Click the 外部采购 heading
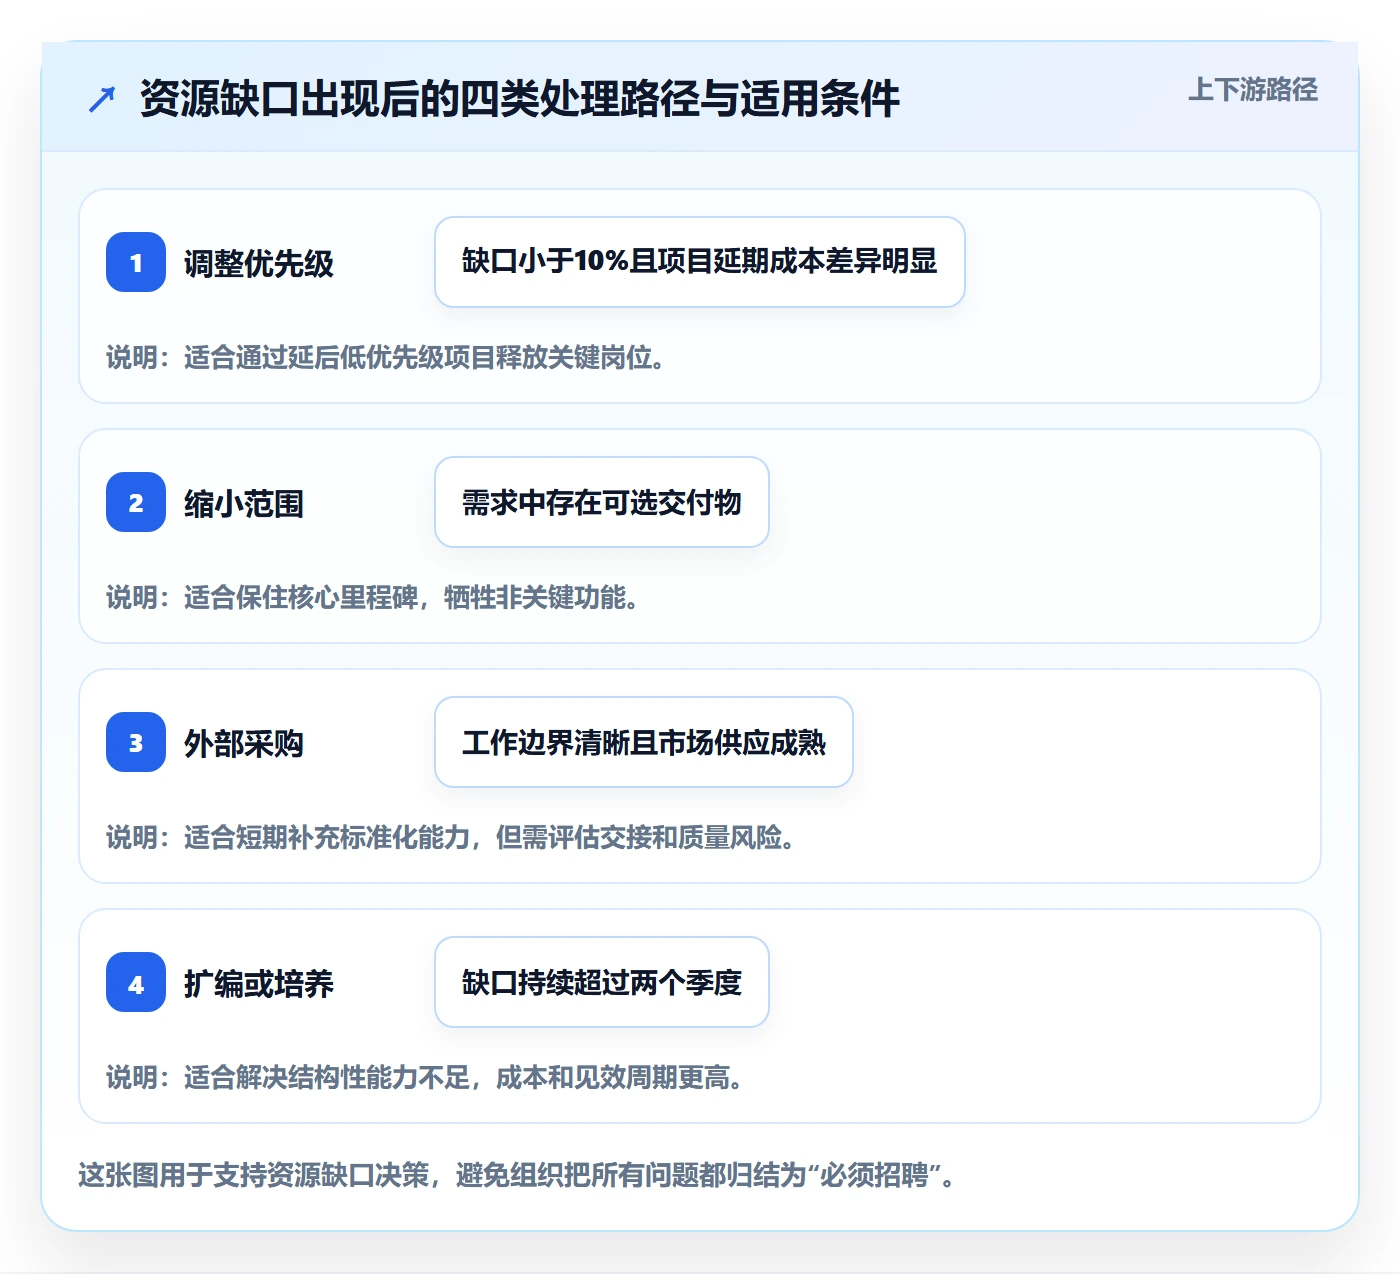Screen dimensions: 1400x1274 (244, 744)
